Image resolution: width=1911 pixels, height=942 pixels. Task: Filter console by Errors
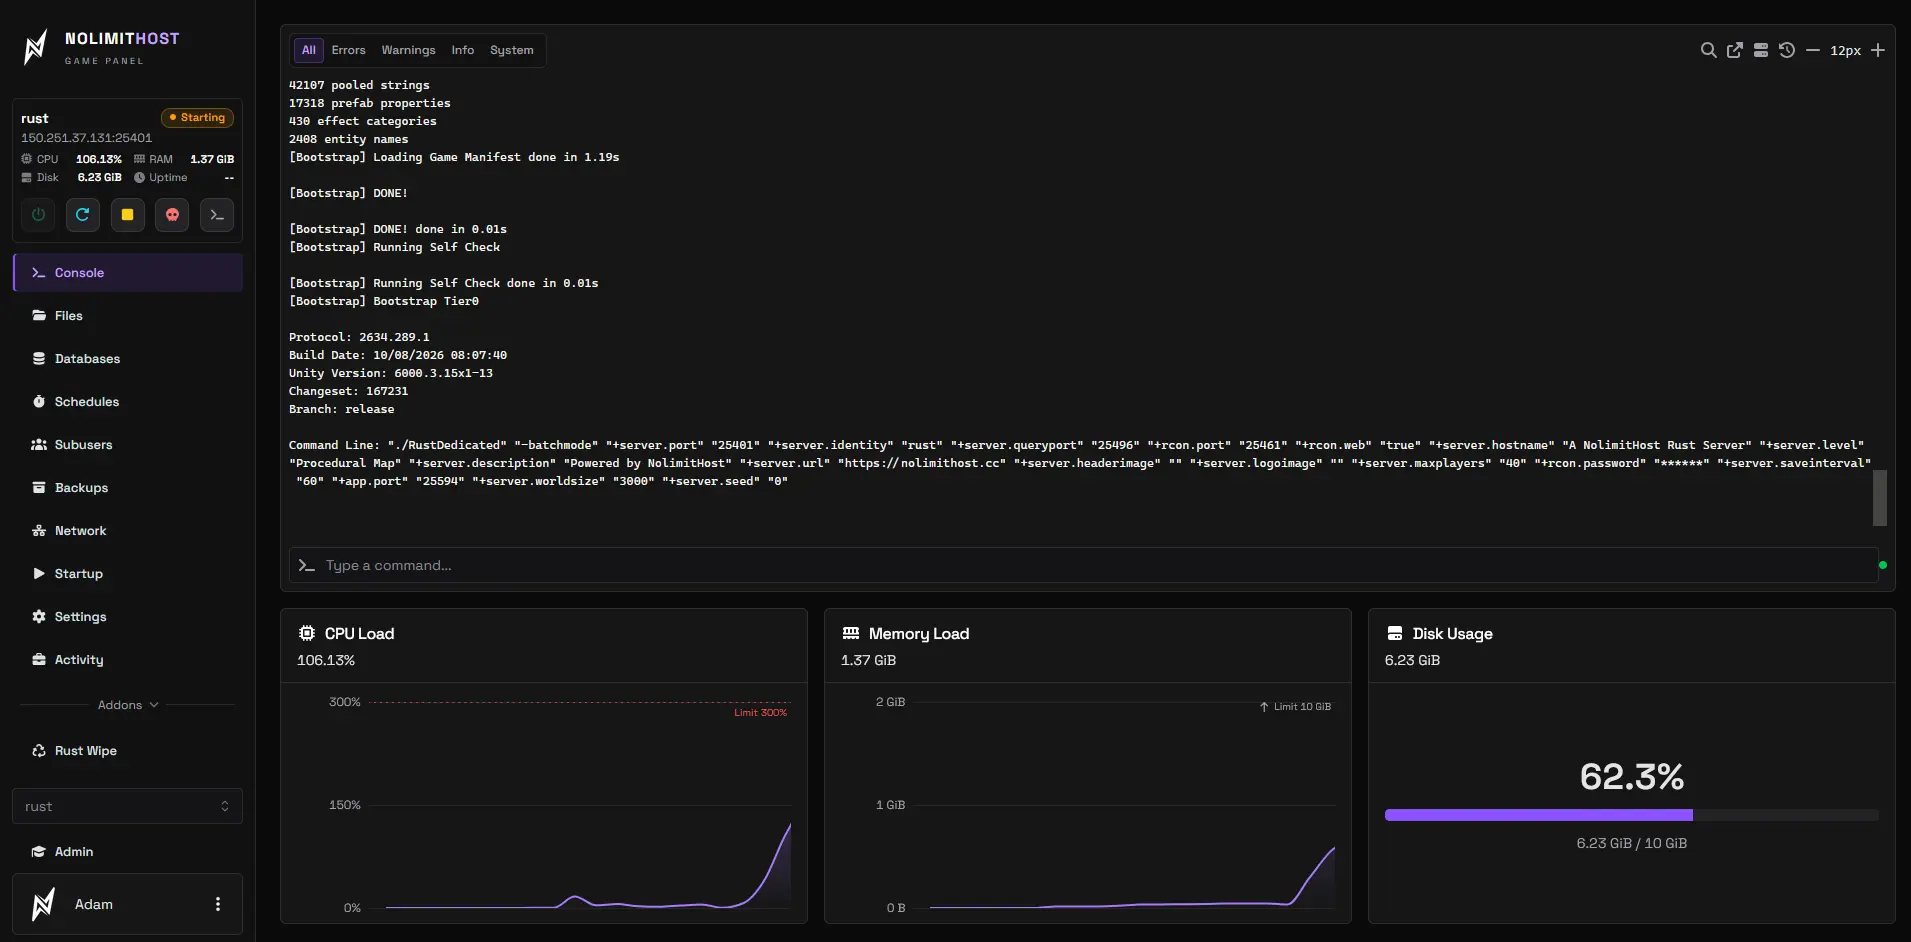click(x=349, y=50)
